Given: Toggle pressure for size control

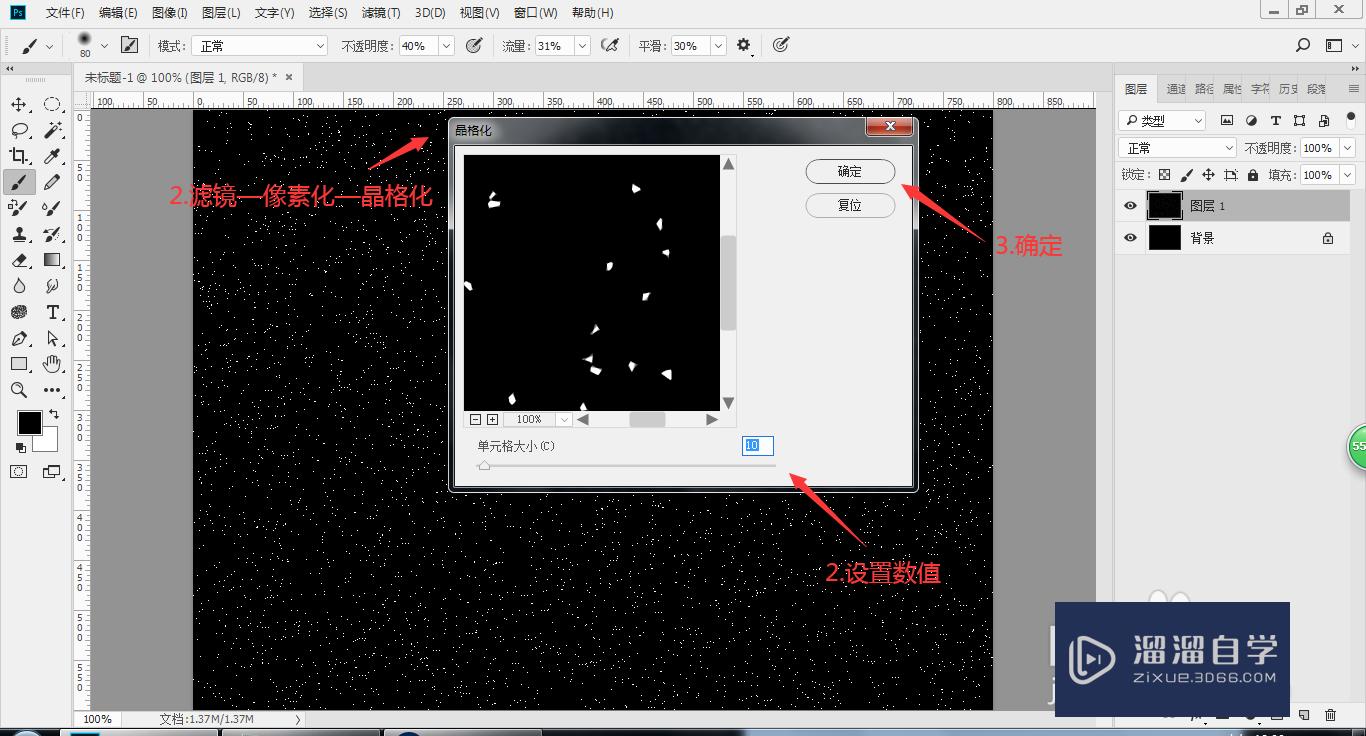Looking at the screenshot, I should 781,45.
